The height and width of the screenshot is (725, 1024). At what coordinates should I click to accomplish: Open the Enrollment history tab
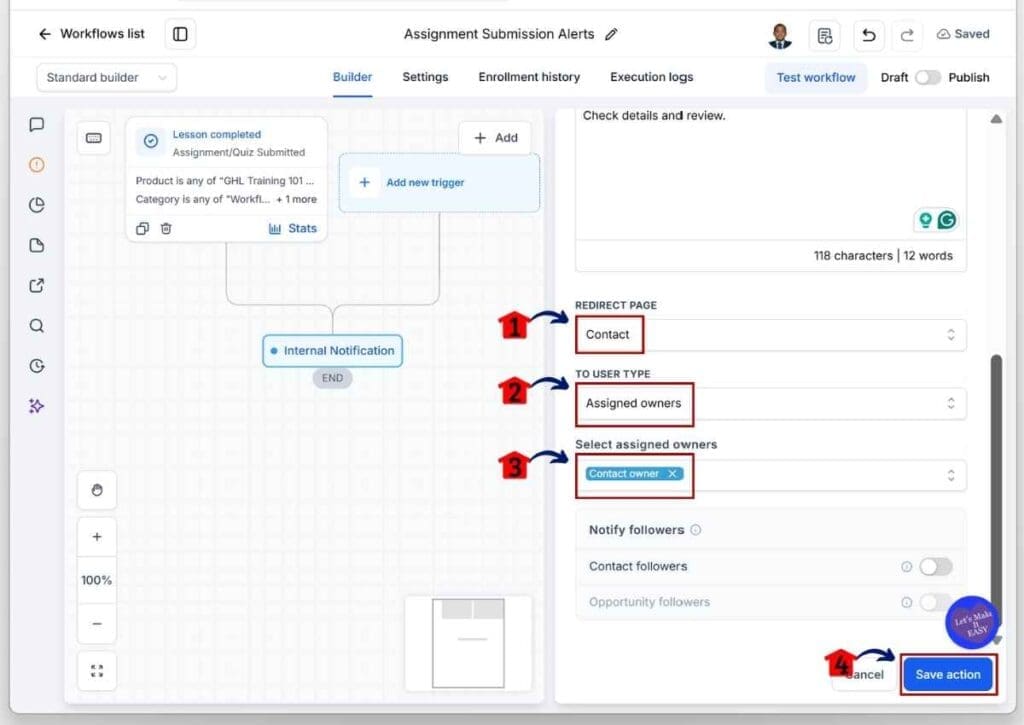[529, 77]
